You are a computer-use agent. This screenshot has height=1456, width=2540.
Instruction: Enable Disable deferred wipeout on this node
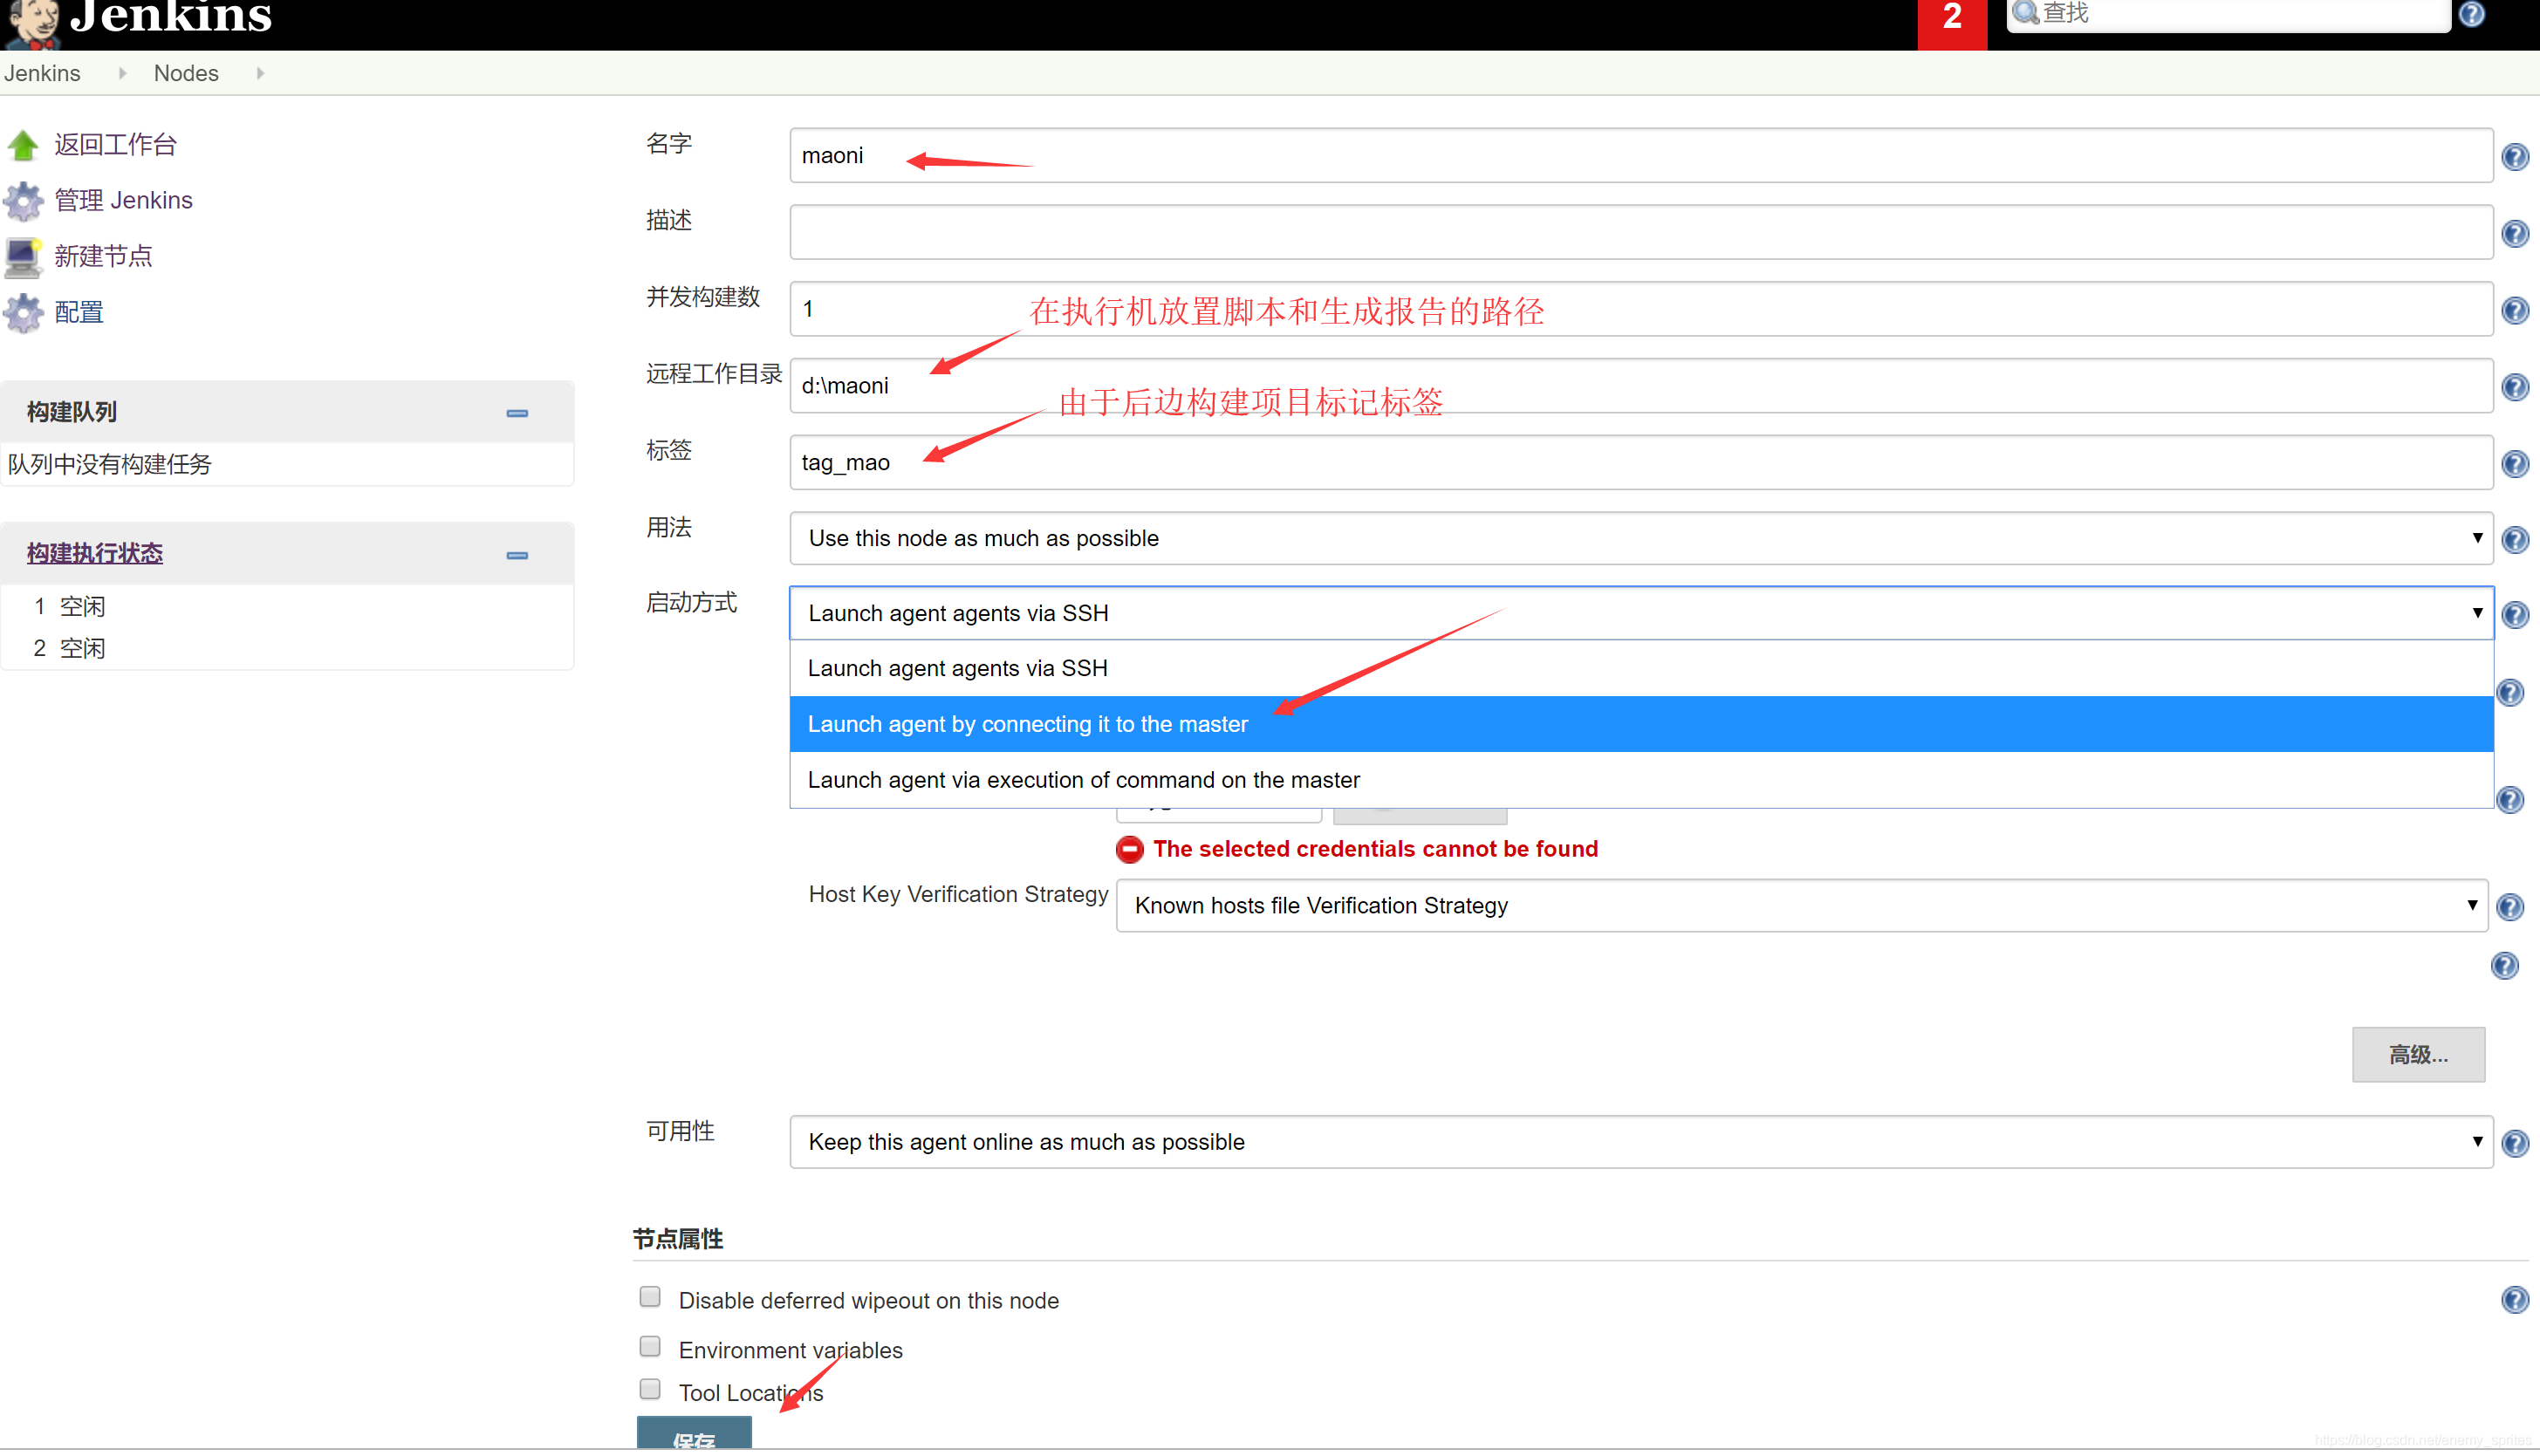pos(650,1297)
